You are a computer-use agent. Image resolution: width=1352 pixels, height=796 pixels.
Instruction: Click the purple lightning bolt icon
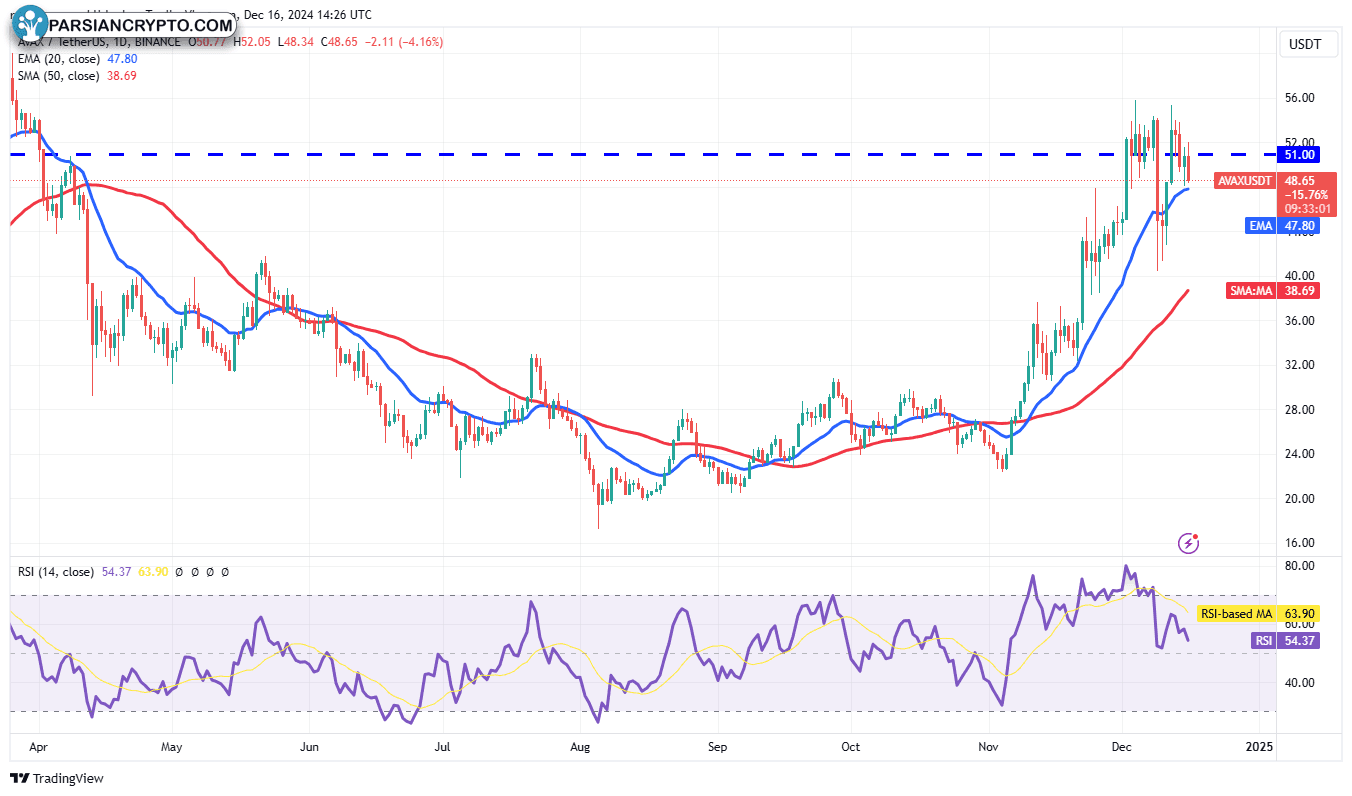pos(1189,543)
